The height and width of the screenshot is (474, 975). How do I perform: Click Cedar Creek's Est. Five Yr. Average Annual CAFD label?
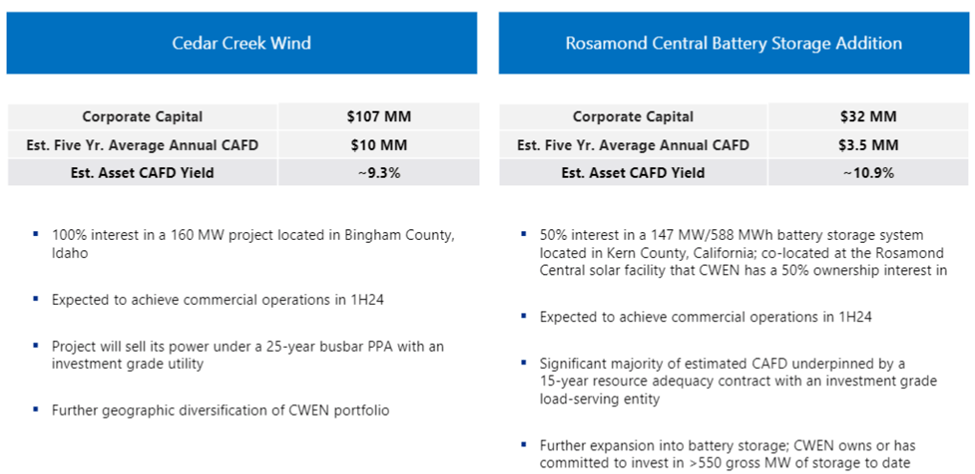coord(143,145)
